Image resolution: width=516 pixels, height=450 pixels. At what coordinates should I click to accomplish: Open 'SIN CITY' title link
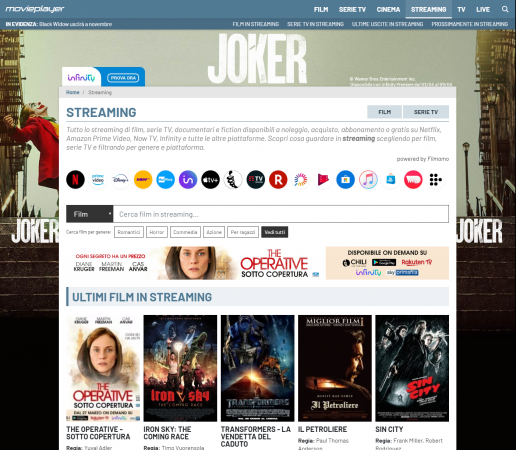[389, 429]
